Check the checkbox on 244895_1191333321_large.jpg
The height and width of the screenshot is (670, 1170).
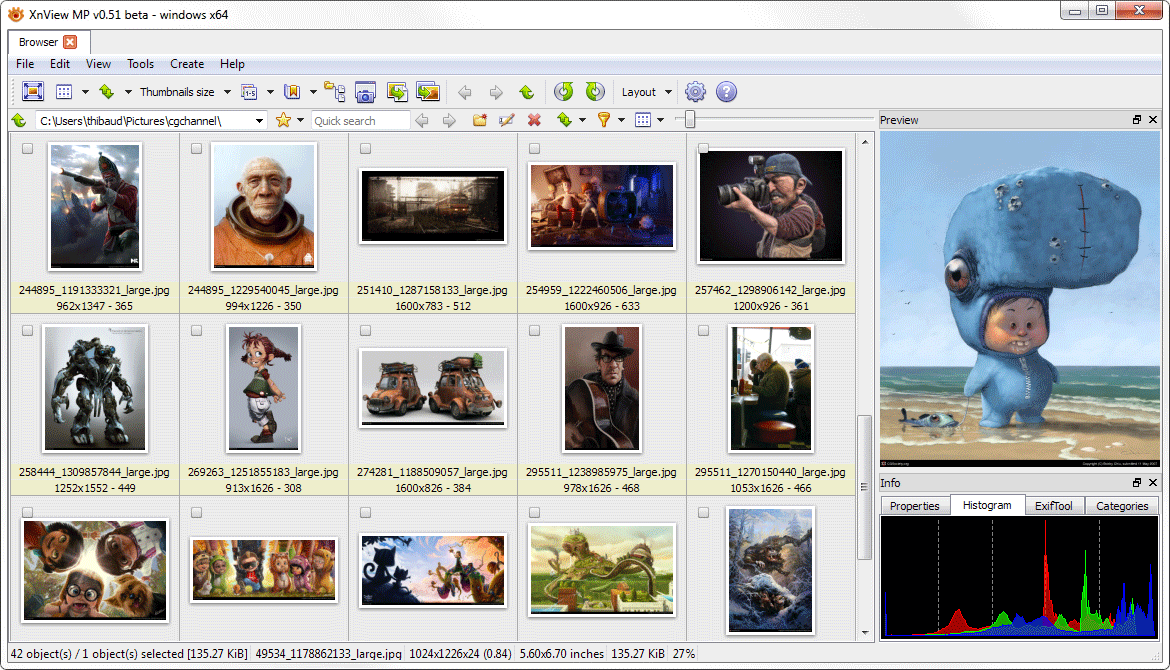[25, 148]
